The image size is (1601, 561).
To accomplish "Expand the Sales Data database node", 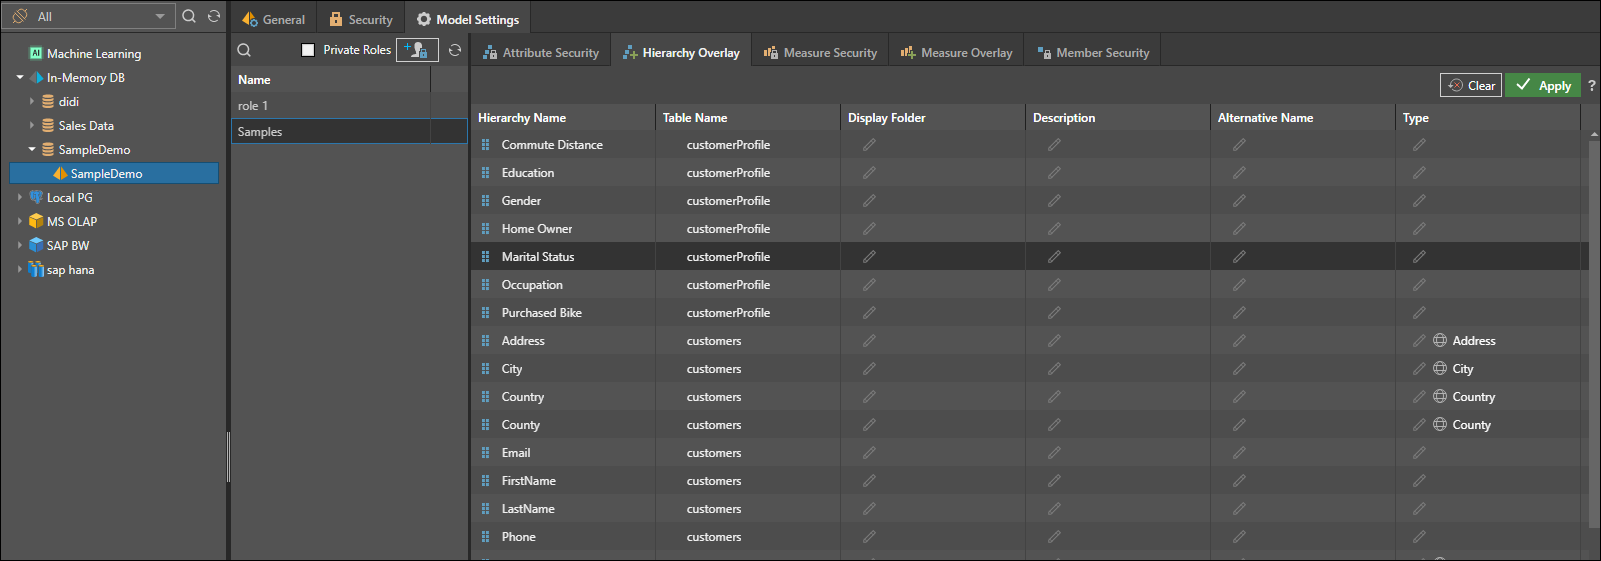I will (32, 126).
